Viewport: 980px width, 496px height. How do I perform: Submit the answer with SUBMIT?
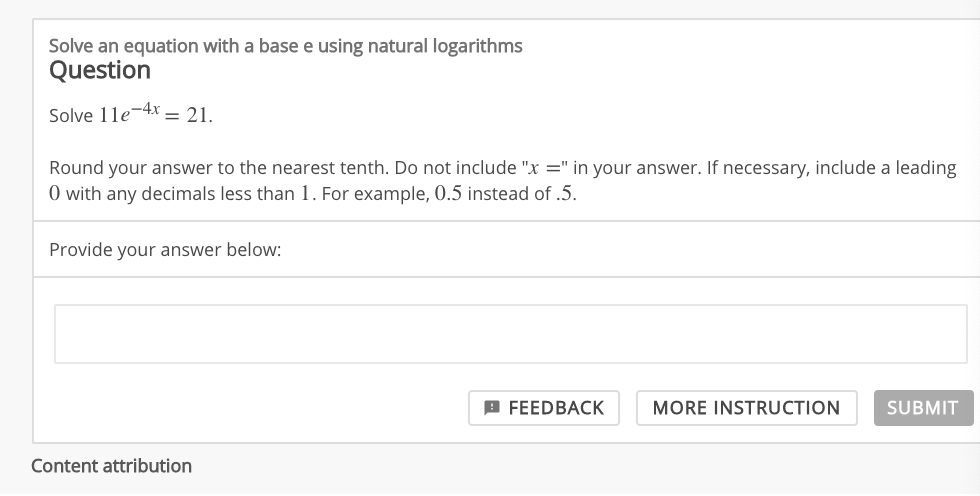[x=922, y=408]
